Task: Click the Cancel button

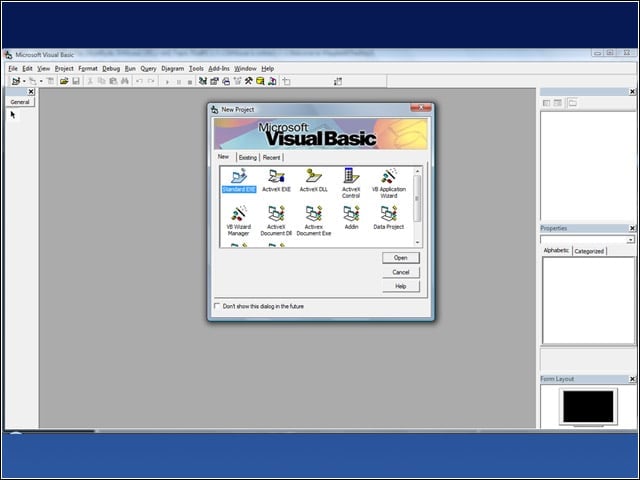Action: tap(401, 272)
